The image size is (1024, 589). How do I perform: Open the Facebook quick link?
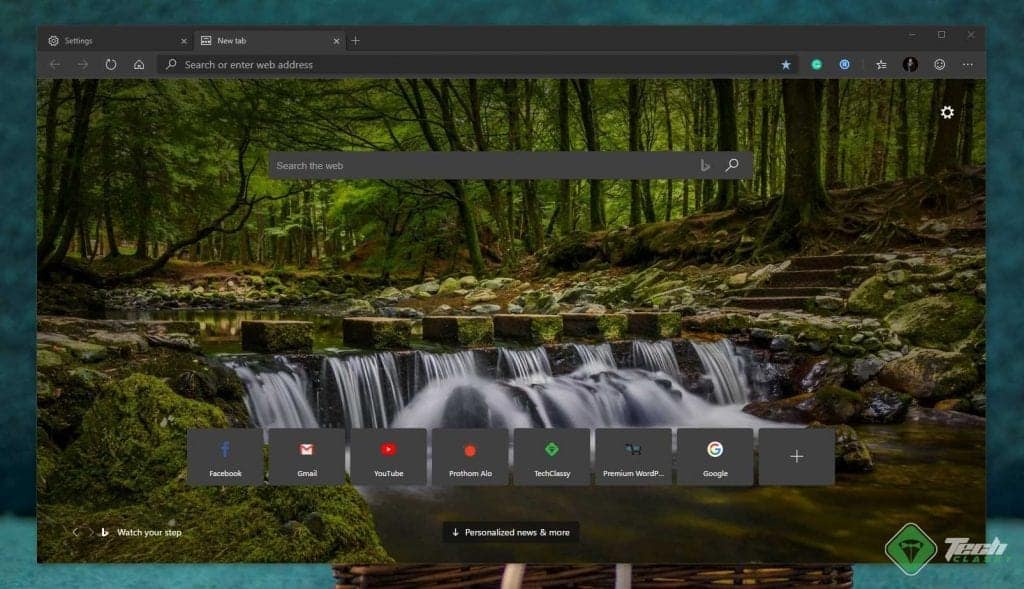pyautogui.click(x=224, y=455)
